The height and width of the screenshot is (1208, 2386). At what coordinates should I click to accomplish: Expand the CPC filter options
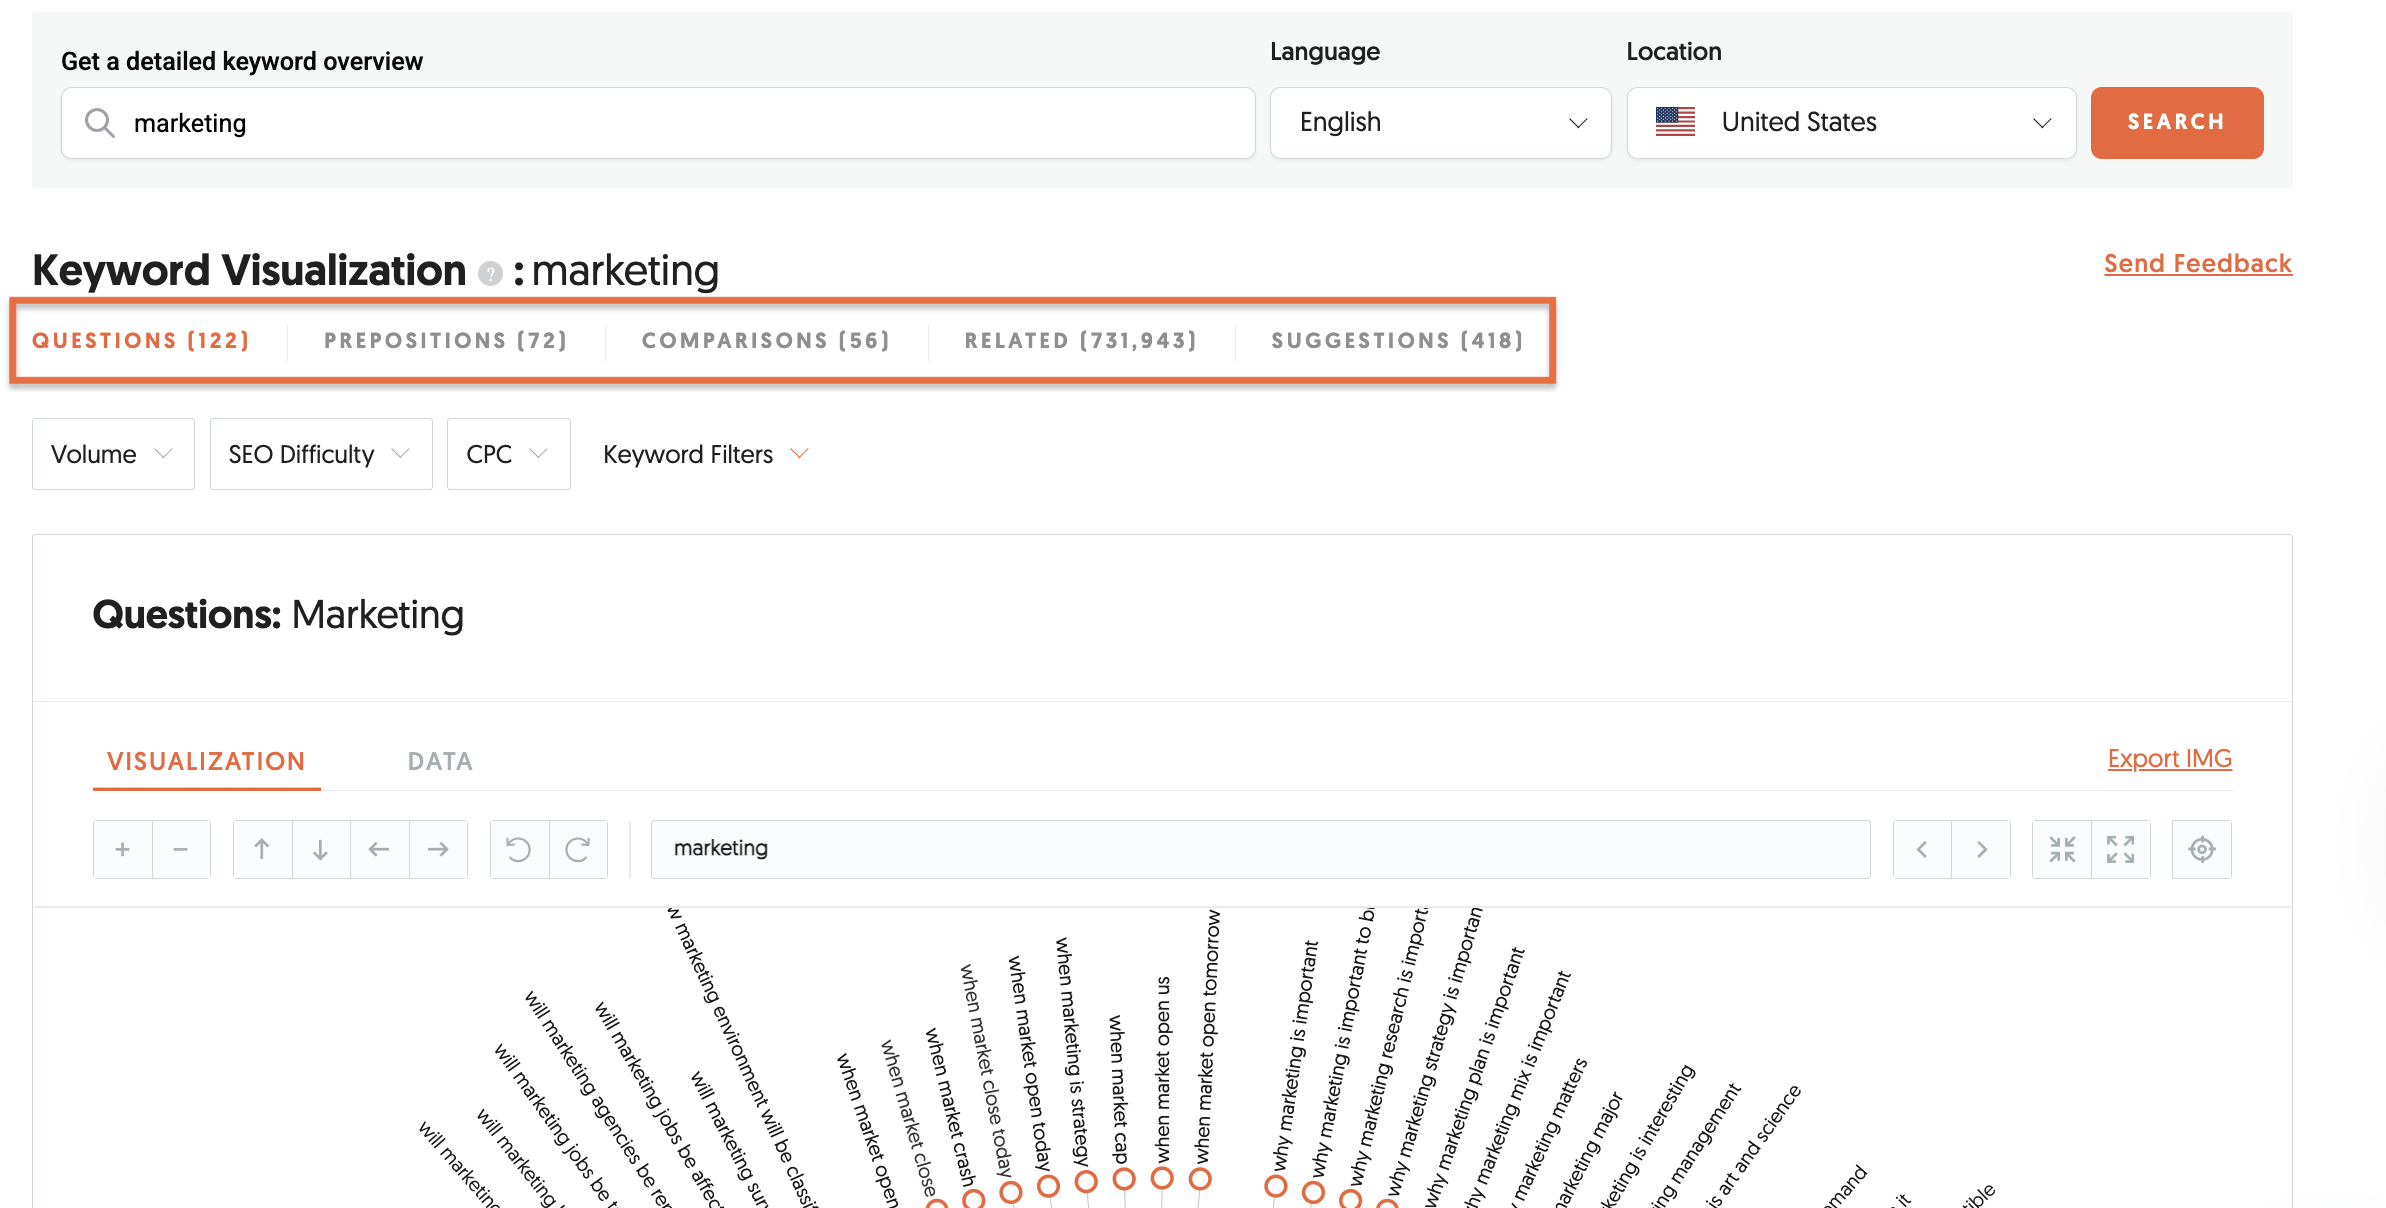[508, 453]
